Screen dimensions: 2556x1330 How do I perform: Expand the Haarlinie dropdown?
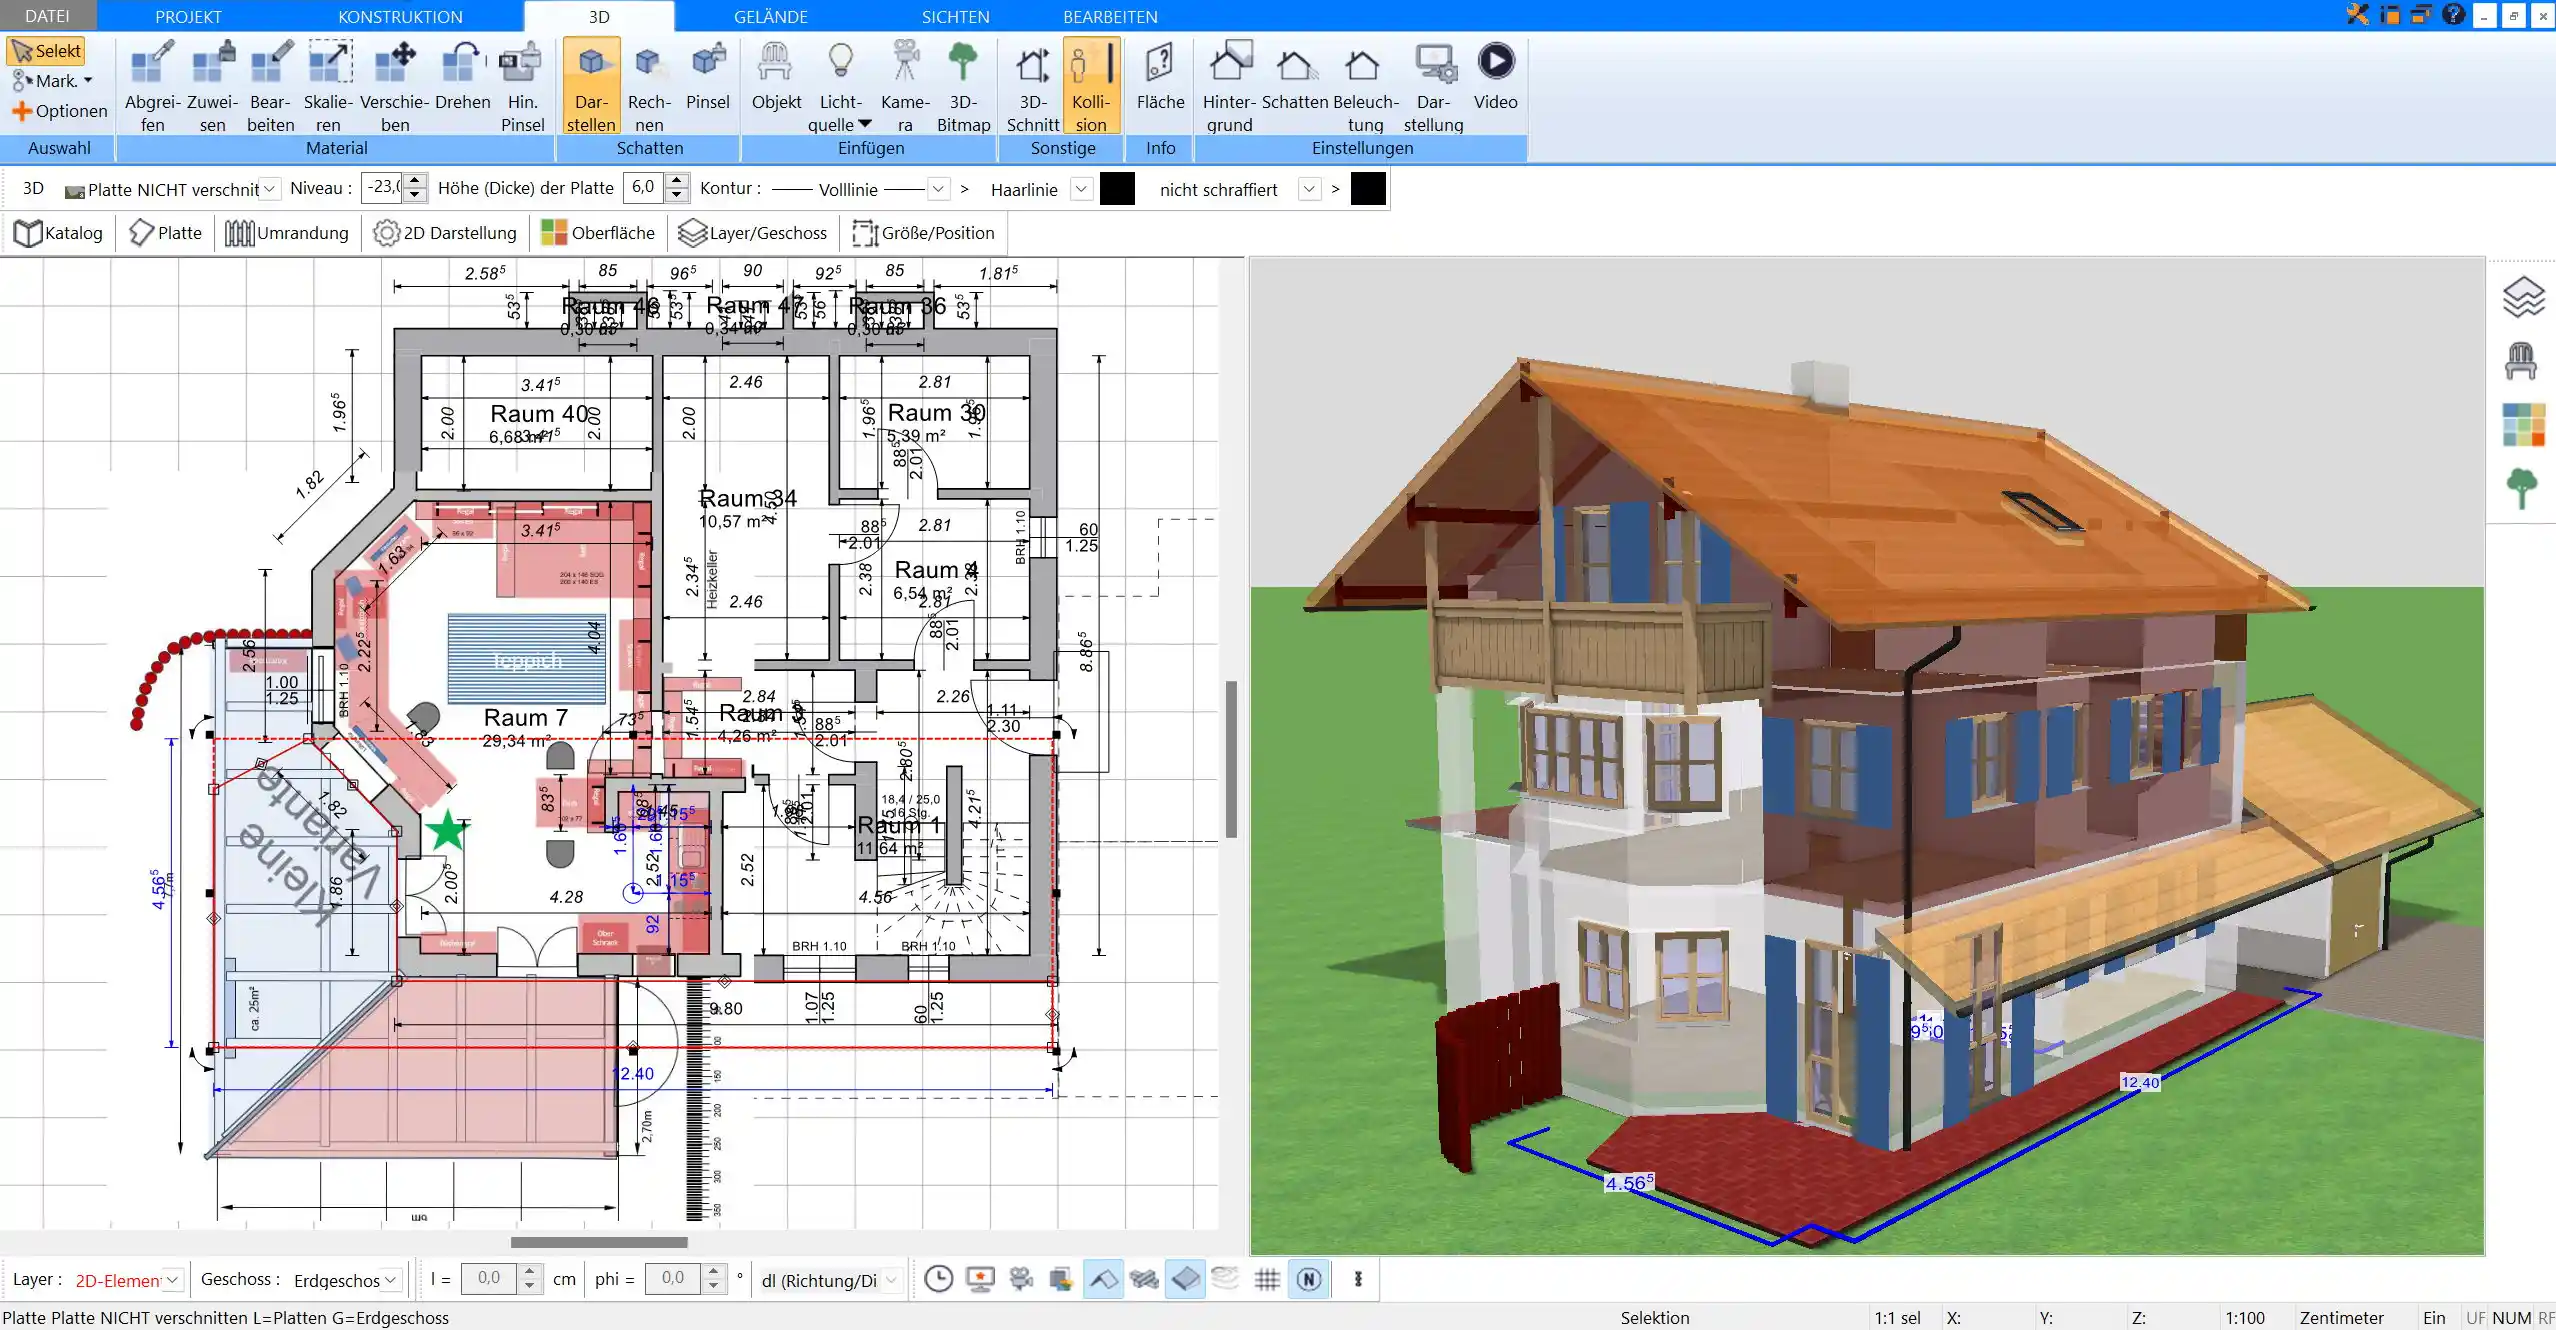(1080, 189)
